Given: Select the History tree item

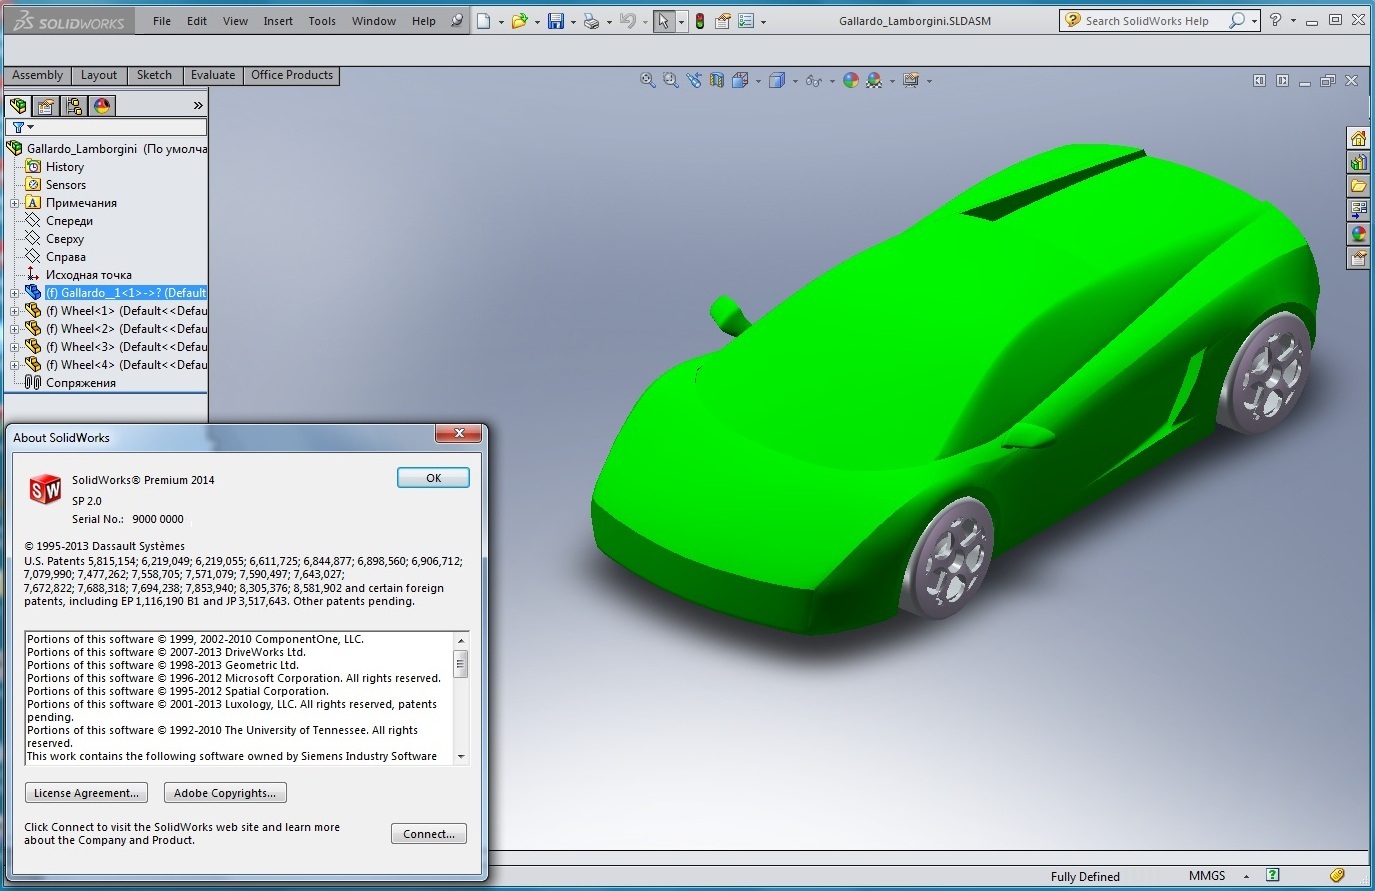Looking at the screenshot, I should point(65,167).
